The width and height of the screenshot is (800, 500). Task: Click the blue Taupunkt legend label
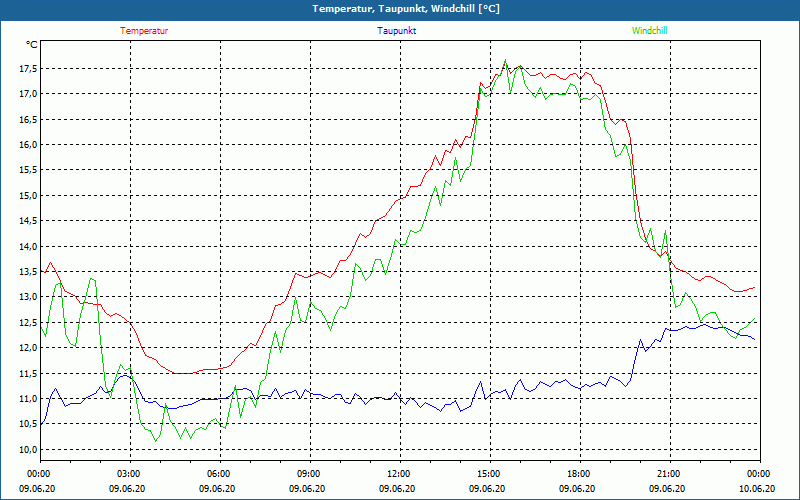coord(396,31)
